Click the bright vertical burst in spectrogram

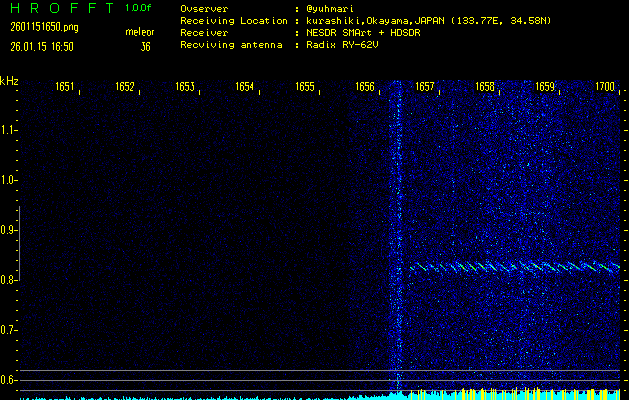click(396, 240)
